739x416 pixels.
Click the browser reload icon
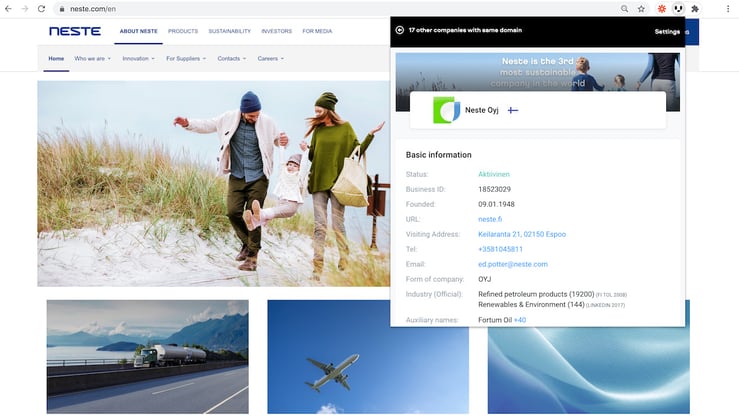pyautogui.click(x=40, y=8)
